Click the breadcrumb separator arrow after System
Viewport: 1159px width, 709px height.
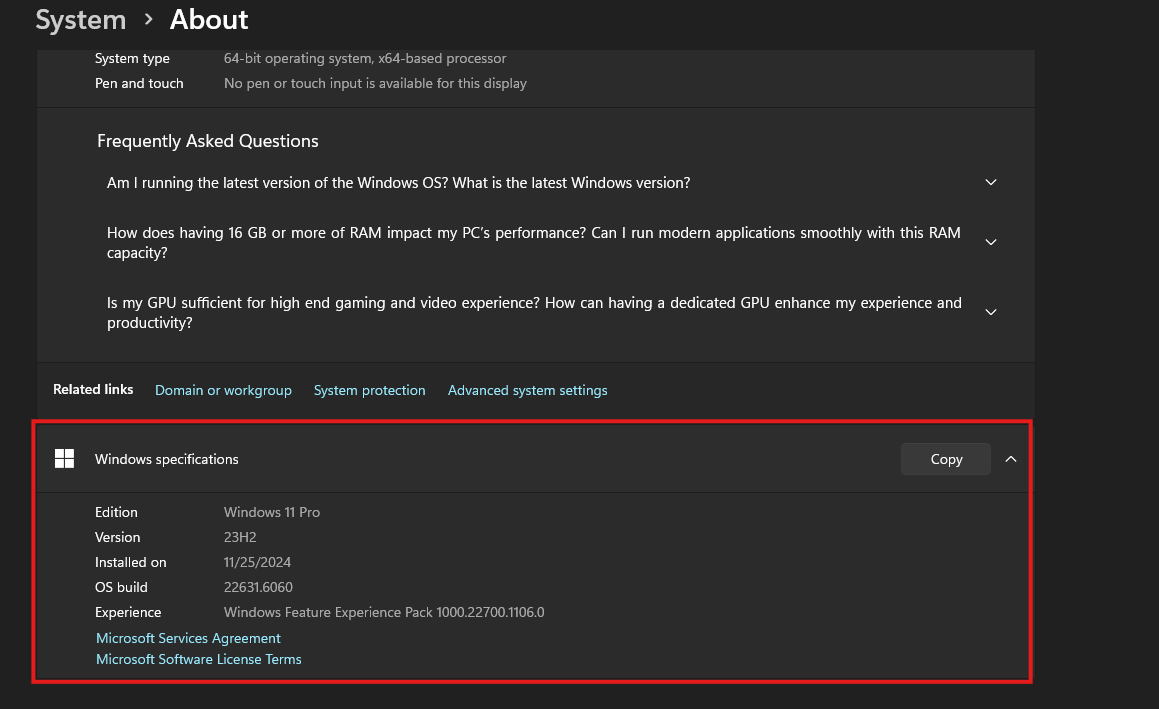point(148,20)
